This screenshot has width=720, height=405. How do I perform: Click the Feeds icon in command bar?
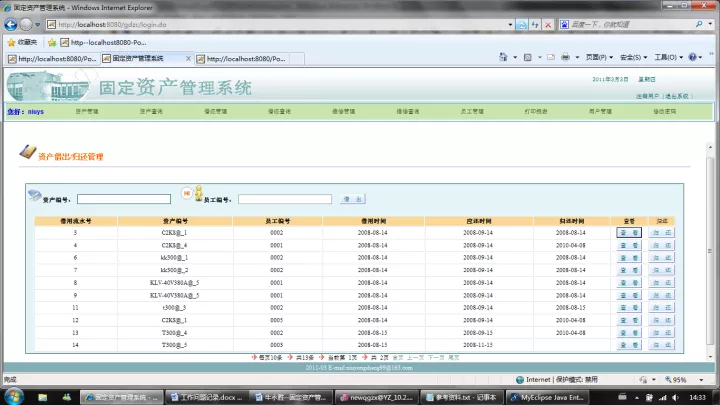pos(528,57)
